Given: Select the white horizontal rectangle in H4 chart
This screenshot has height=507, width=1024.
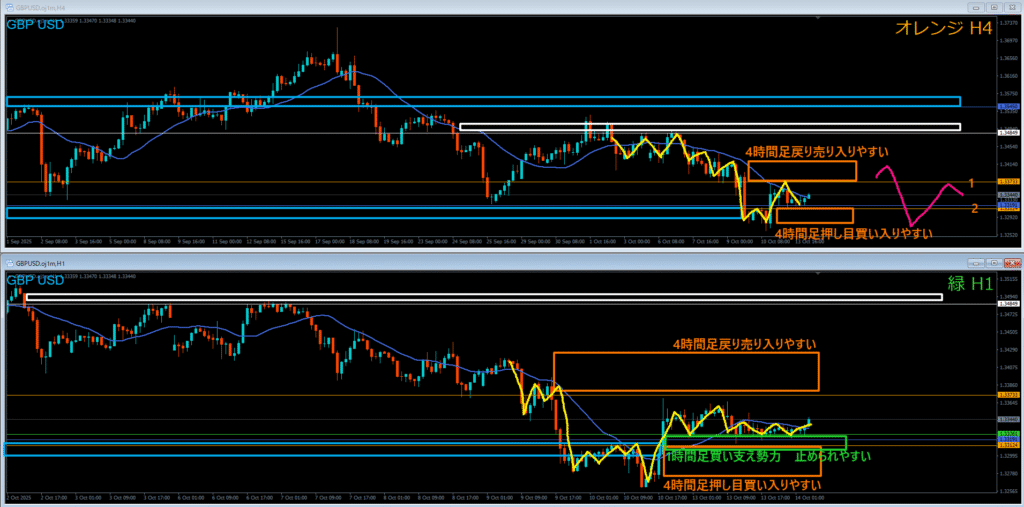Looking at the screenshot, I should 708,127.
